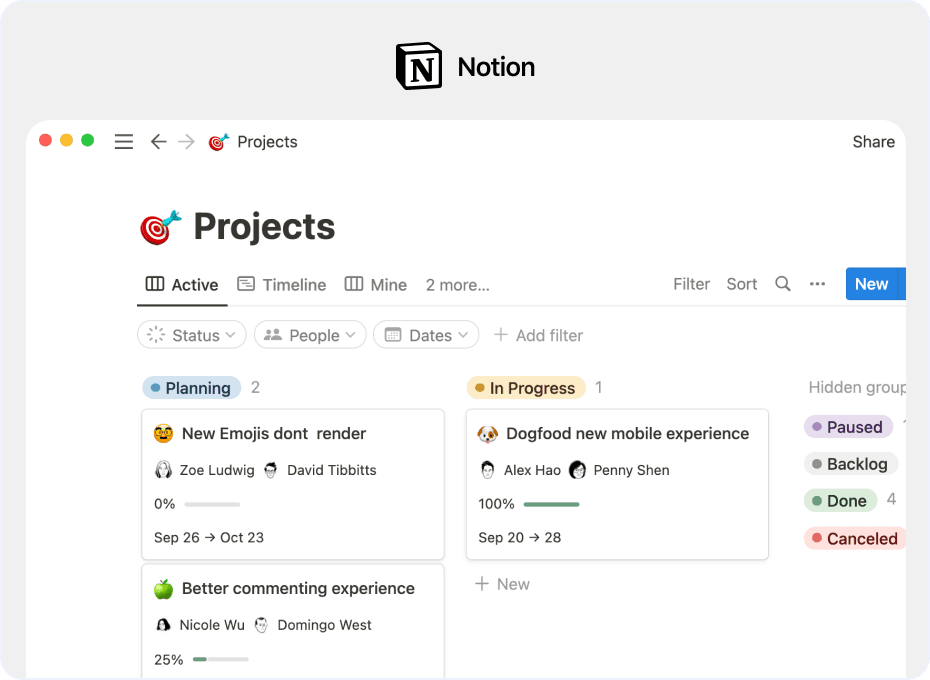Click the 100% progress bar
Image resolution: width=930 pixels, height=680 pixels.
pos(552,504)
